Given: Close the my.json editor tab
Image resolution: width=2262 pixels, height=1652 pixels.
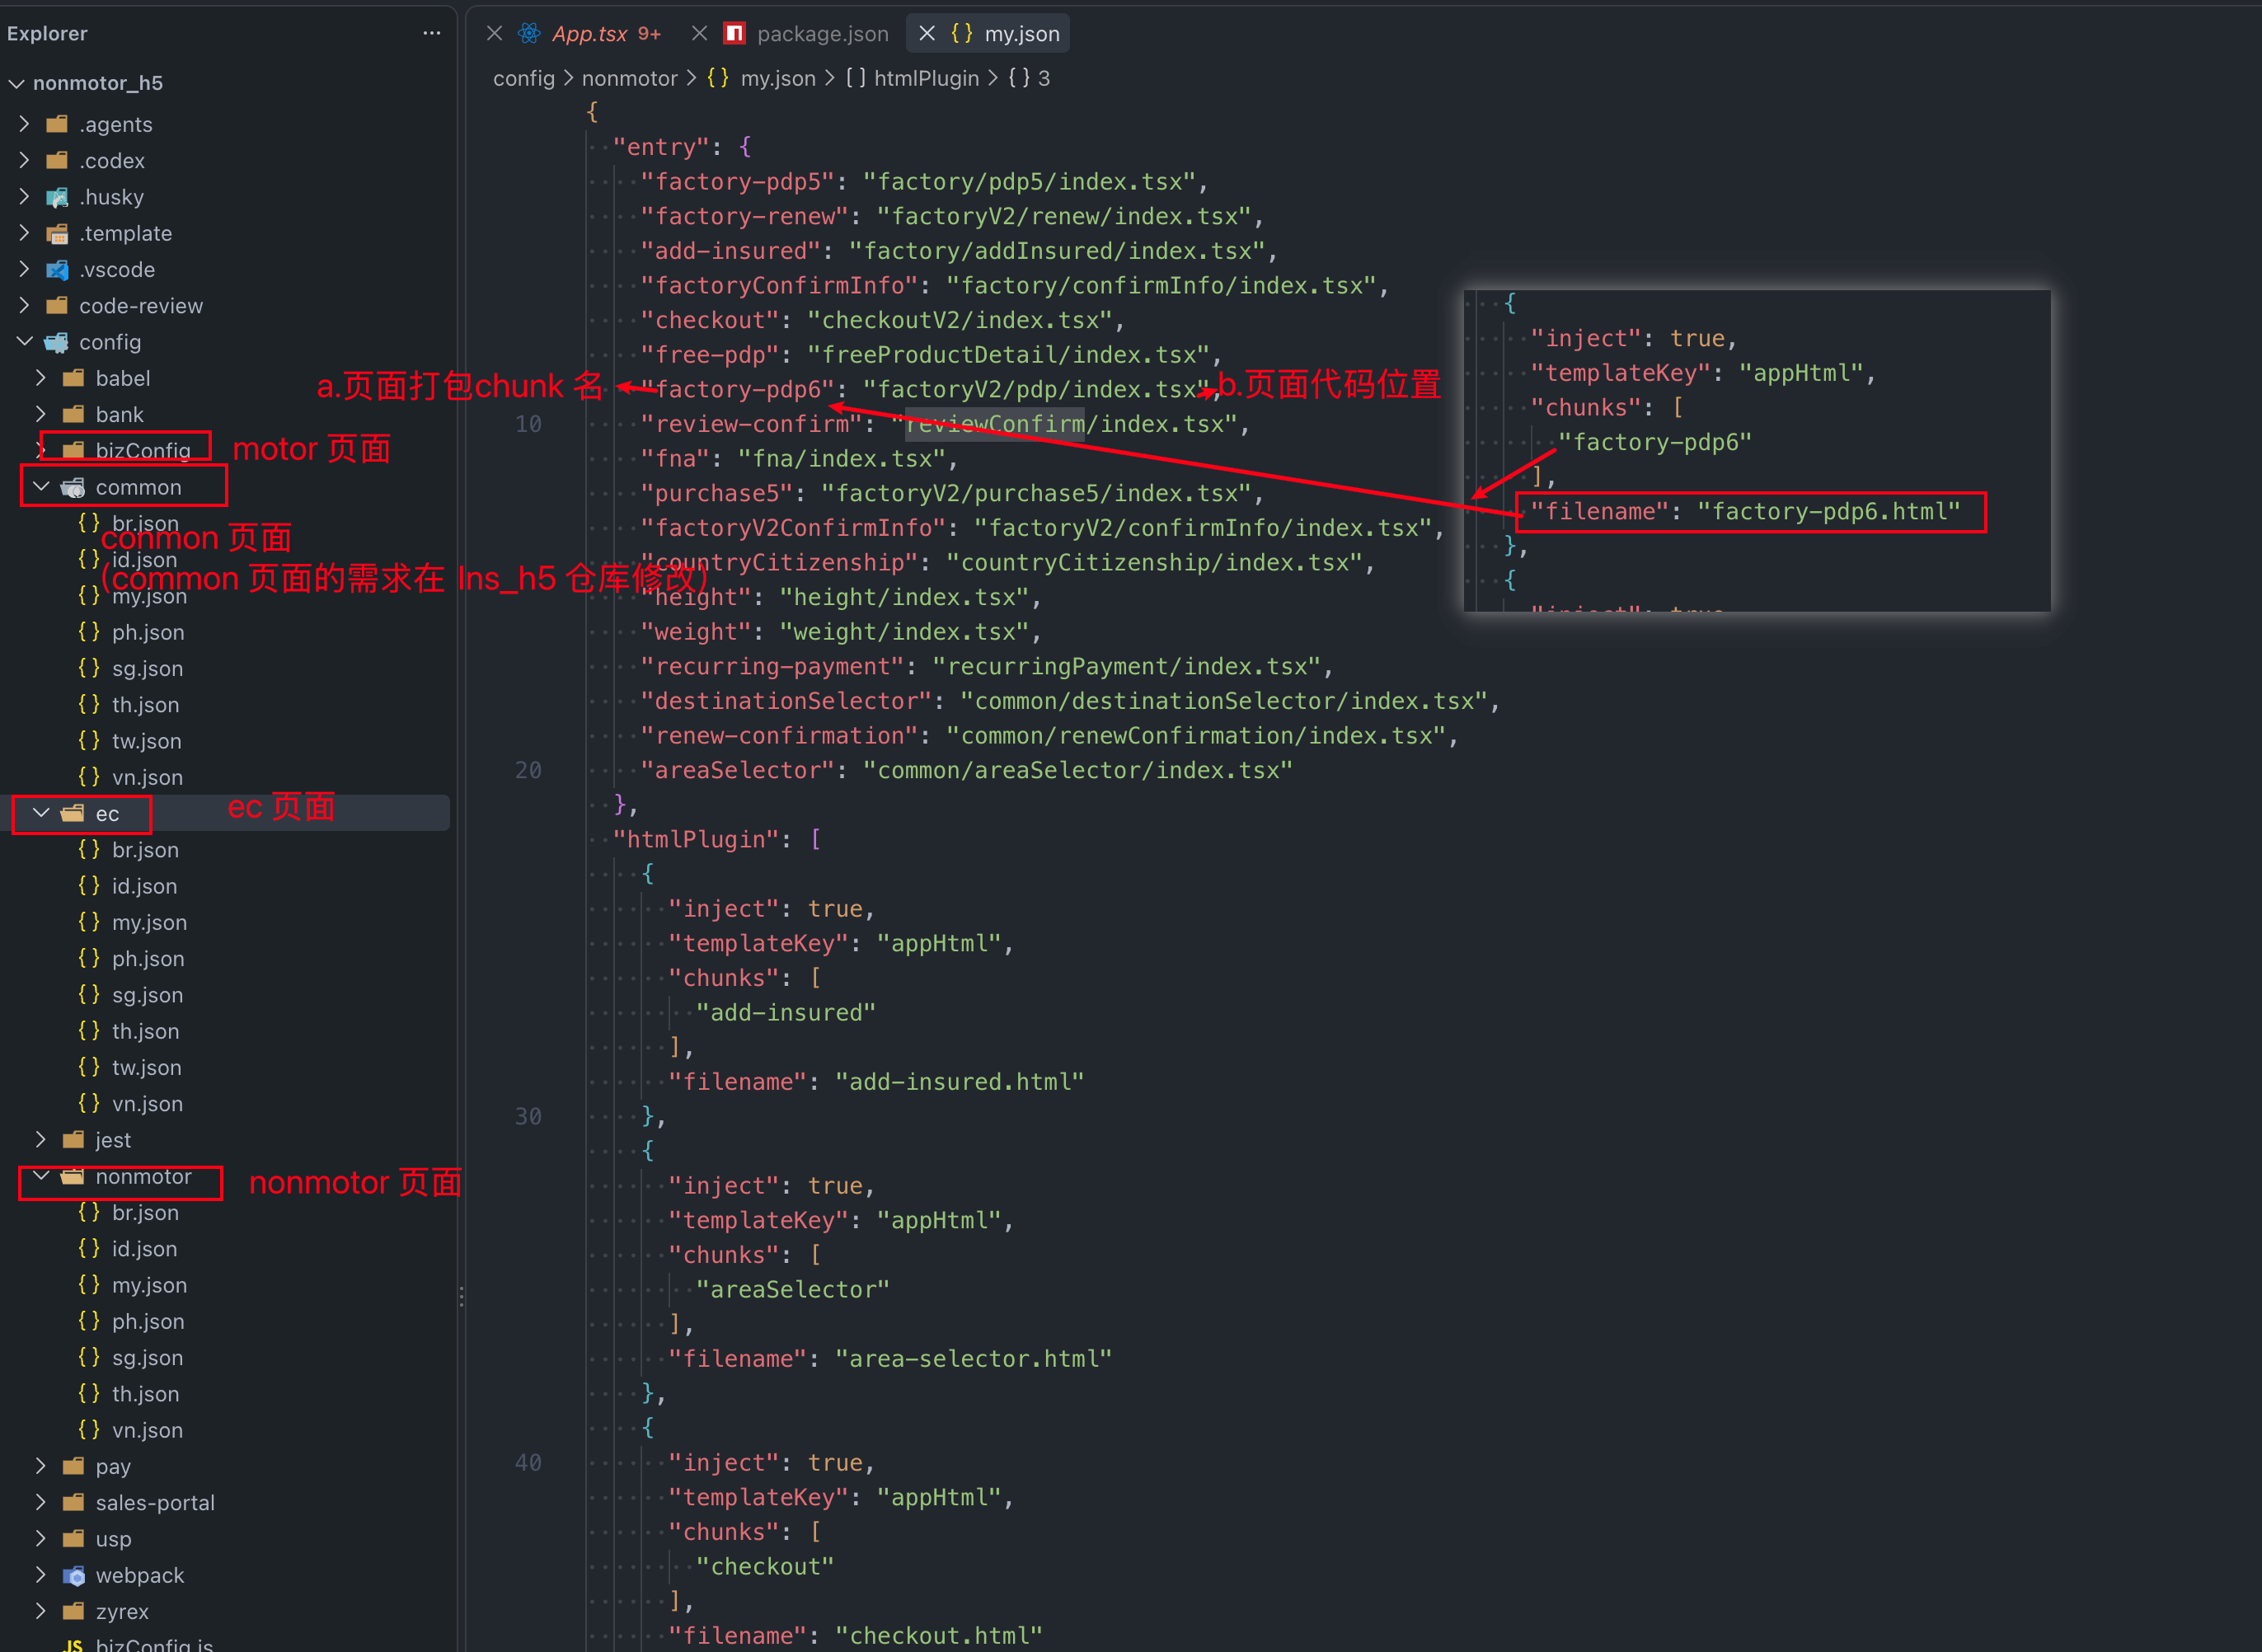Looking at the screenshot, I should [x=927, y=33].
